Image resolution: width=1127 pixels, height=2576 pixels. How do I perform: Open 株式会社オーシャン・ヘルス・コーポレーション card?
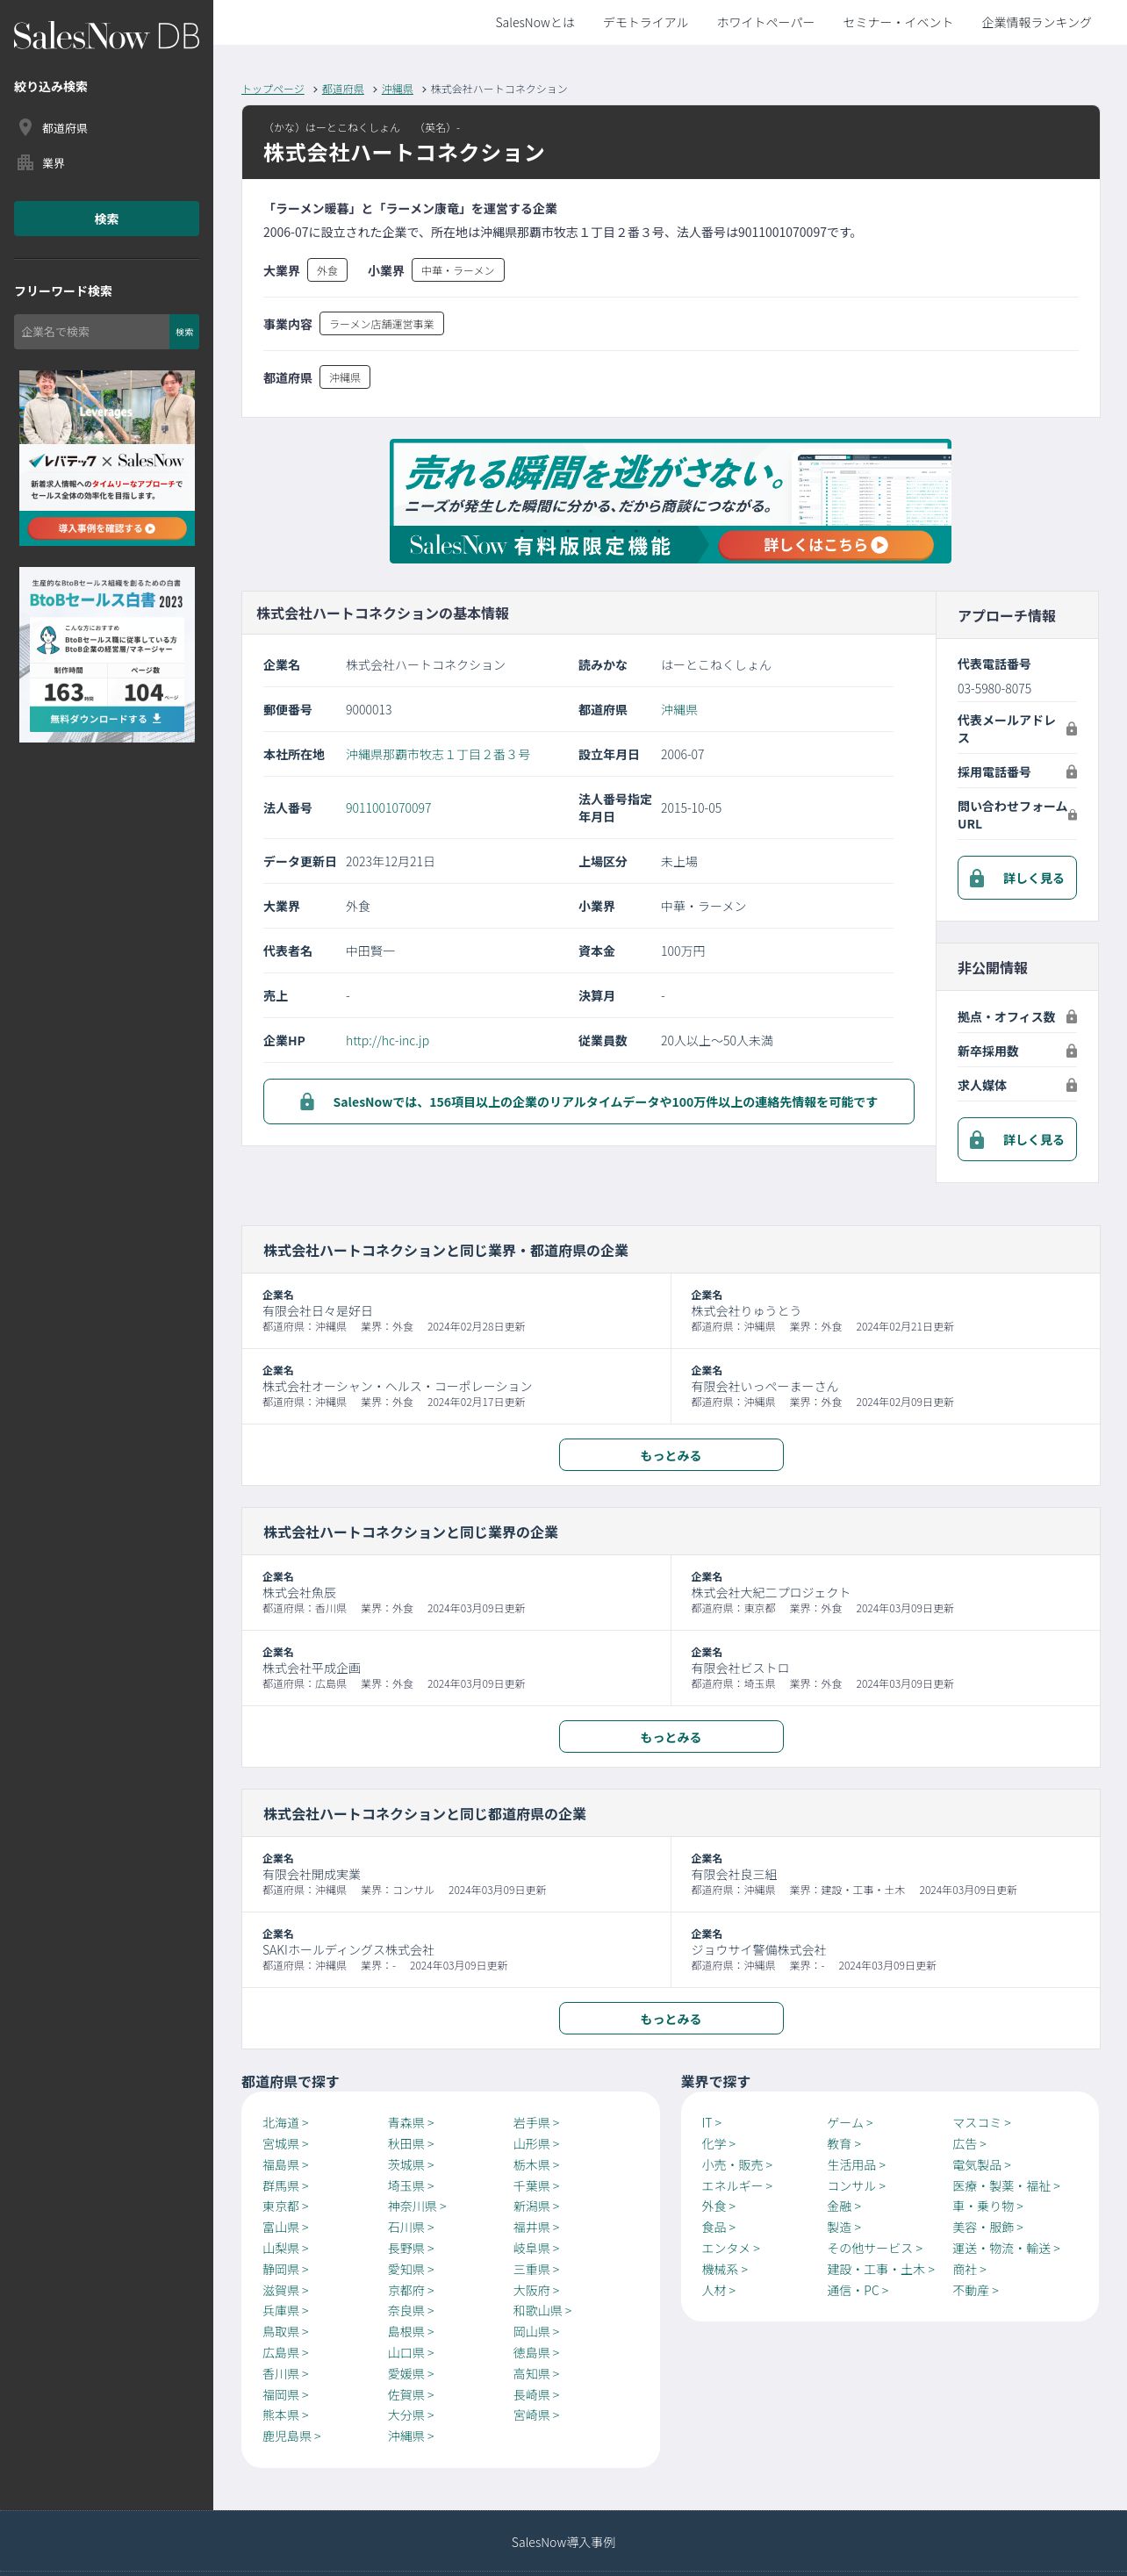pos(456,1386)
